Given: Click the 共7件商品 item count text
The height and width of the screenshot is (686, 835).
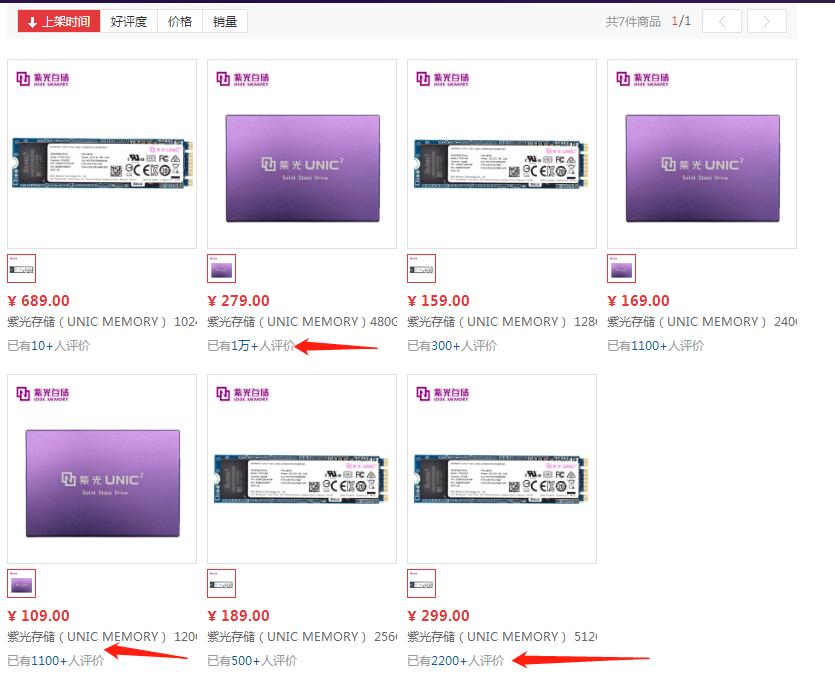Looking at the screenshot, I should 633,22.
